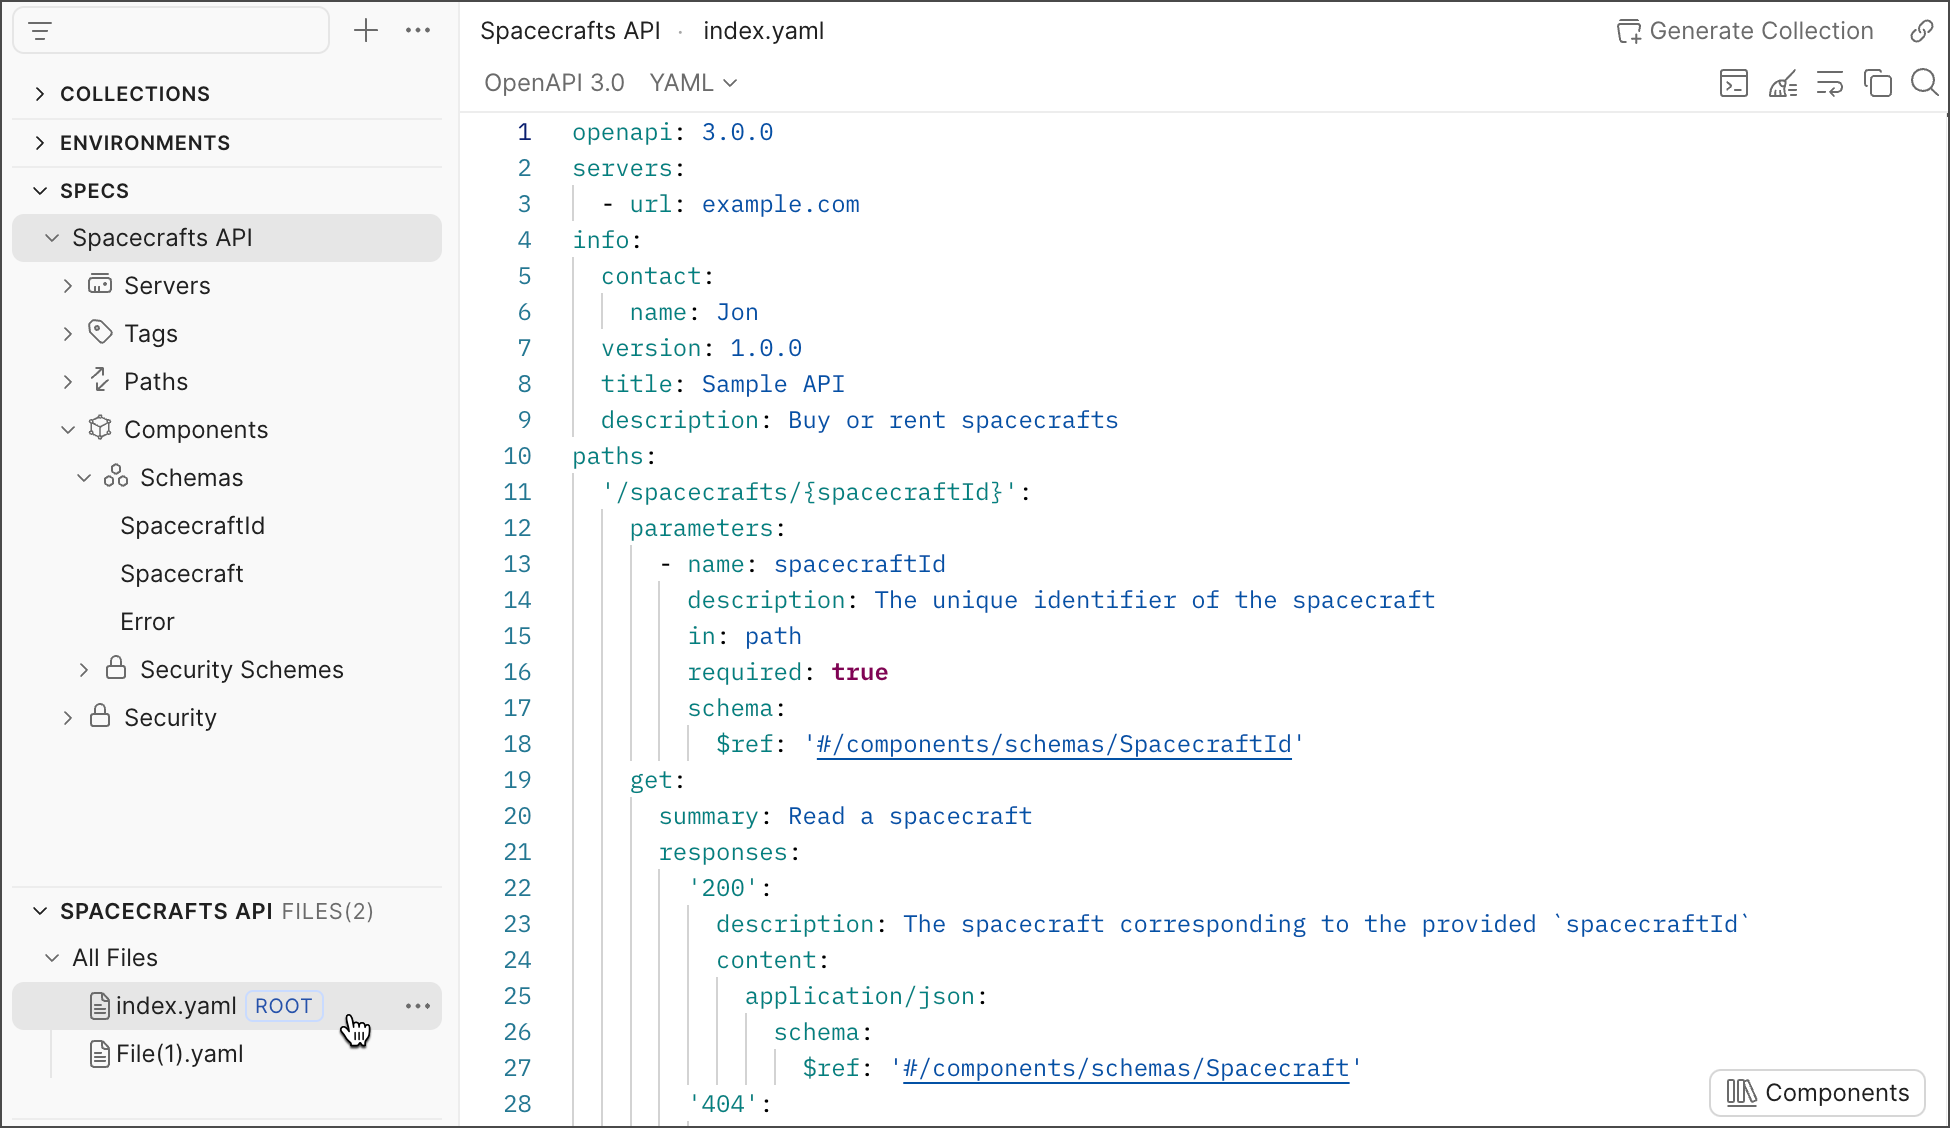Screen dimensions: 1950x1128
Task: Select the Spacecraft schema item
Action: 181,574
